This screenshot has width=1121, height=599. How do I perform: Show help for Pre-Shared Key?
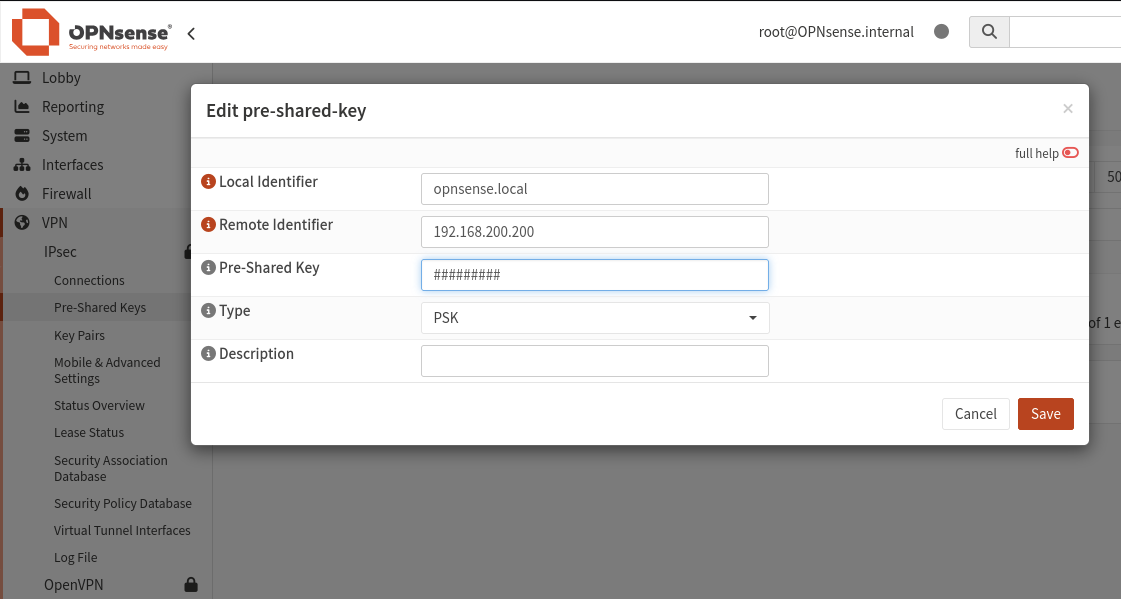tap(208, 267)
